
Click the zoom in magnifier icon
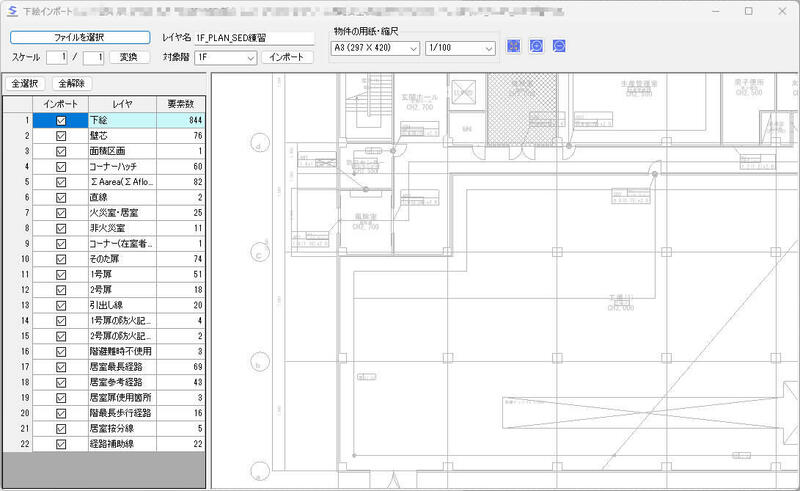pyautogui.click(x=536, y=46)
